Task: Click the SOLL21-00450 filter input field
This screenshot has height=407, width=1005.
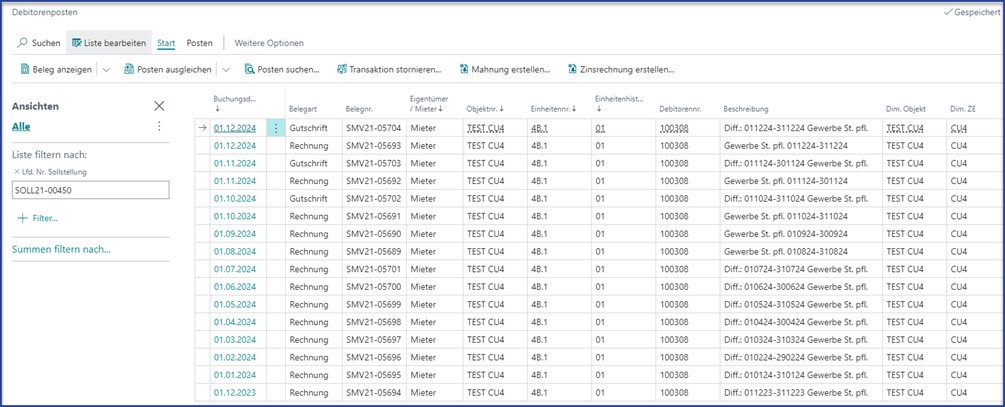Action: click(x=90, y=190)
